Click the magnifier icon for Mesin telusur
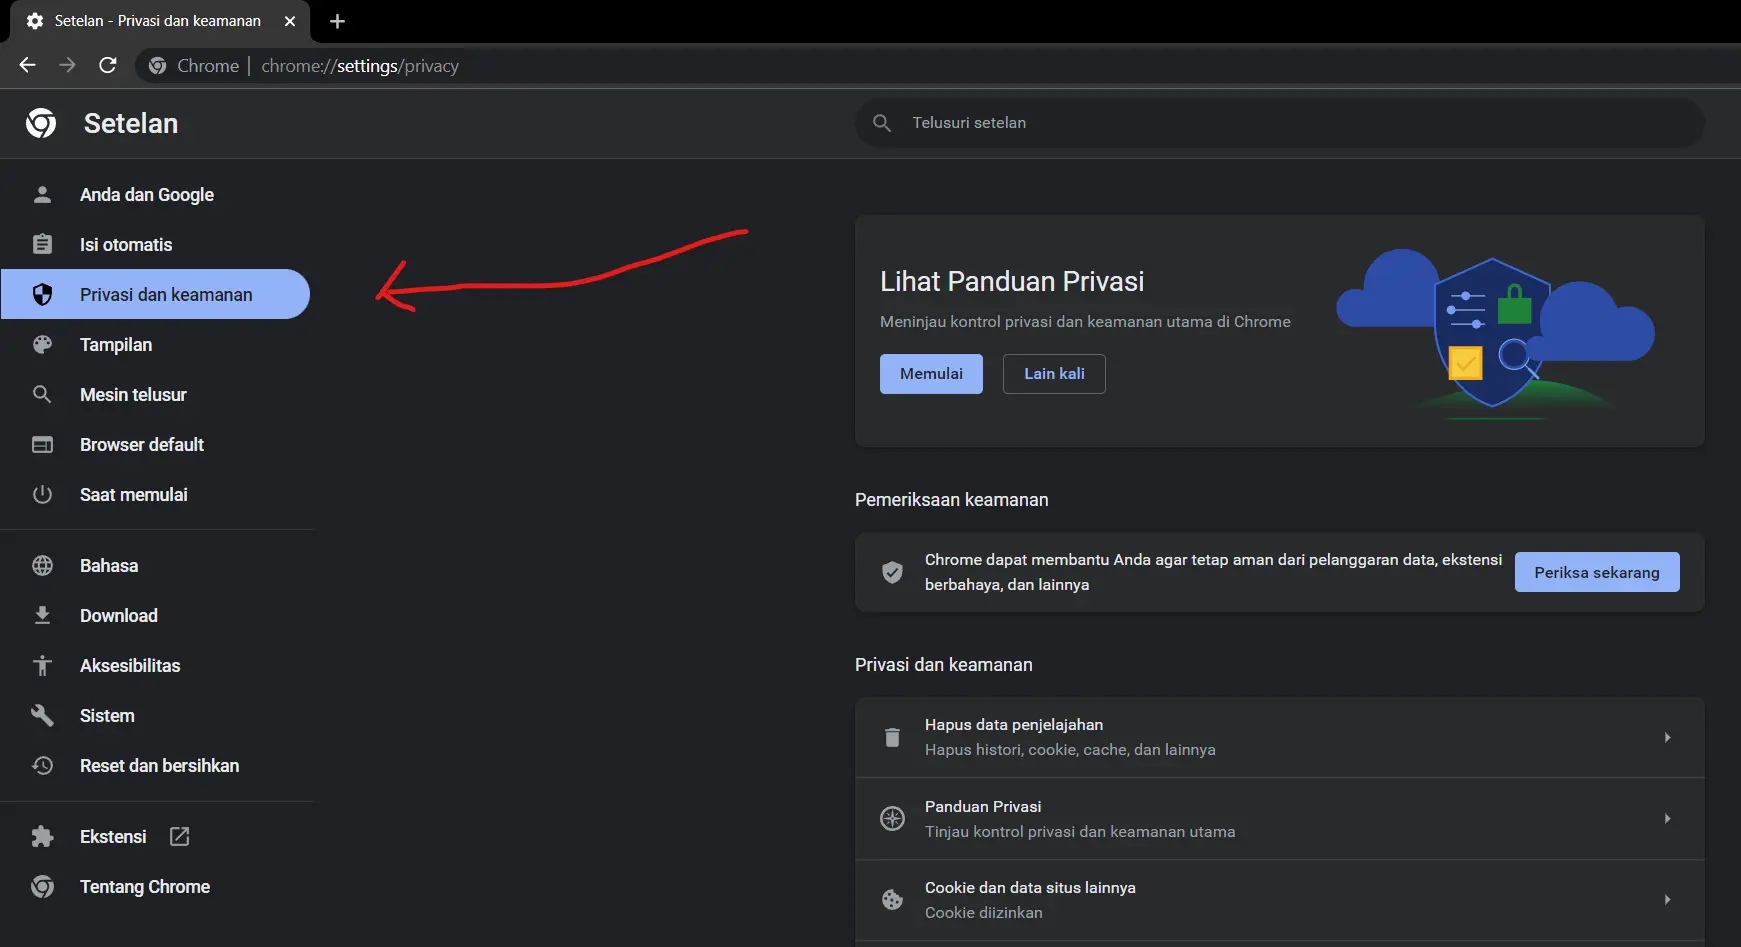This screenshot has width=1741, height=947. 42,394
